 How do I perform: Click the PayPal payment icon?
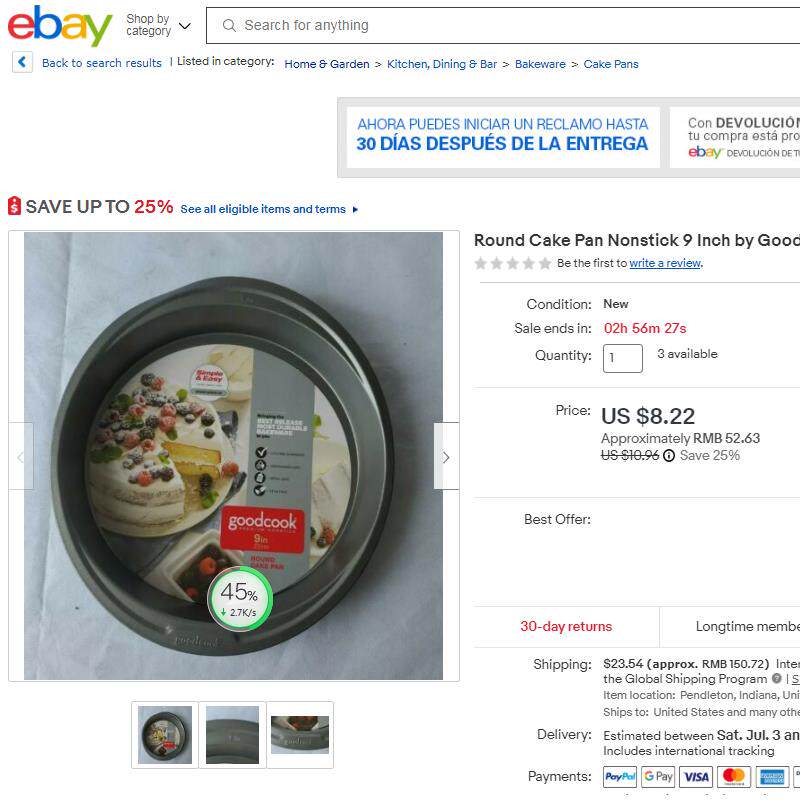click(x=619, y=777)
